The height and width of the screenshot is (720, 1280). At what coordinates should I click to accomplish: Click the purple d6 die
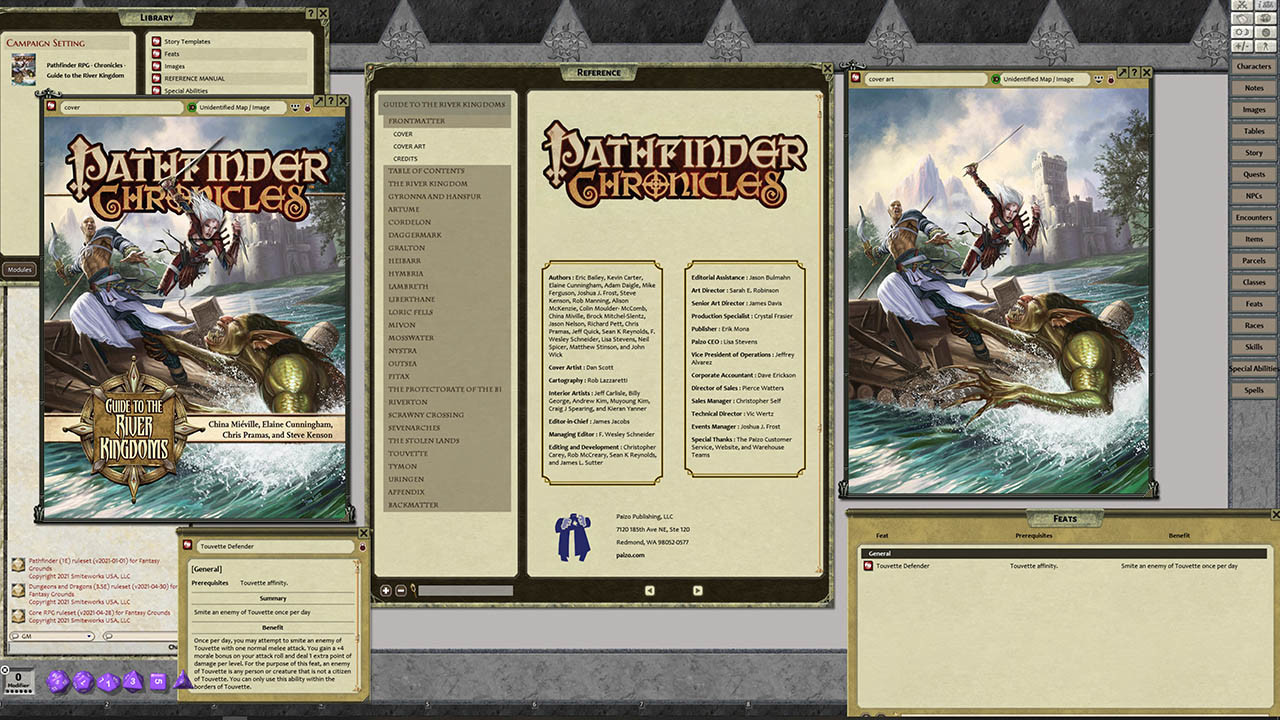point(158,682)
